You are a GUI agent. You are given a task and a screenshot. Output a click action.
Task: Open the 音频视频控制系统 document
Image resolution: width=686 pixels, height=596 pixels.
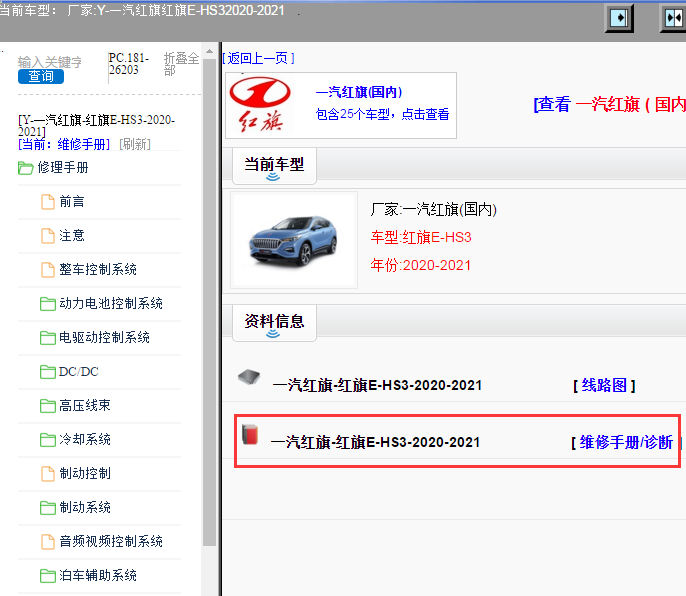[x=111, y=541]
